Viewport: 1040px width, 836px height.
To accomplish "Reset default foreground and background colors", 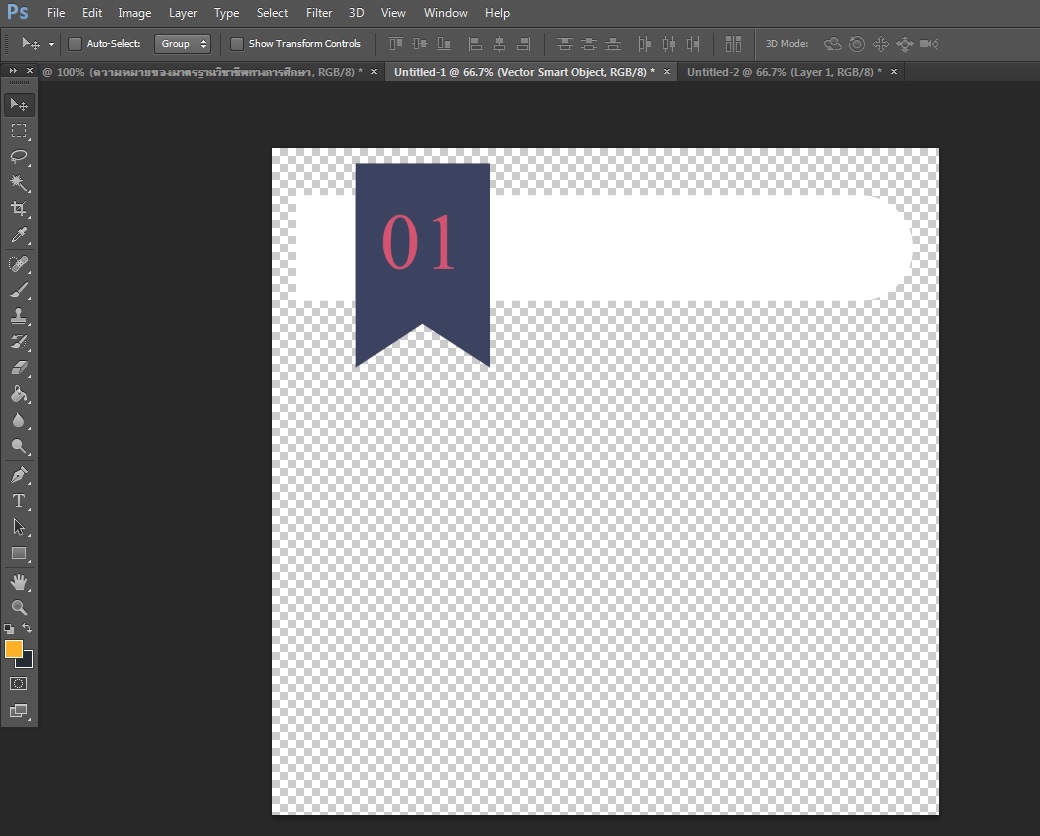I will pyautogui.click(x=9, y=629).
